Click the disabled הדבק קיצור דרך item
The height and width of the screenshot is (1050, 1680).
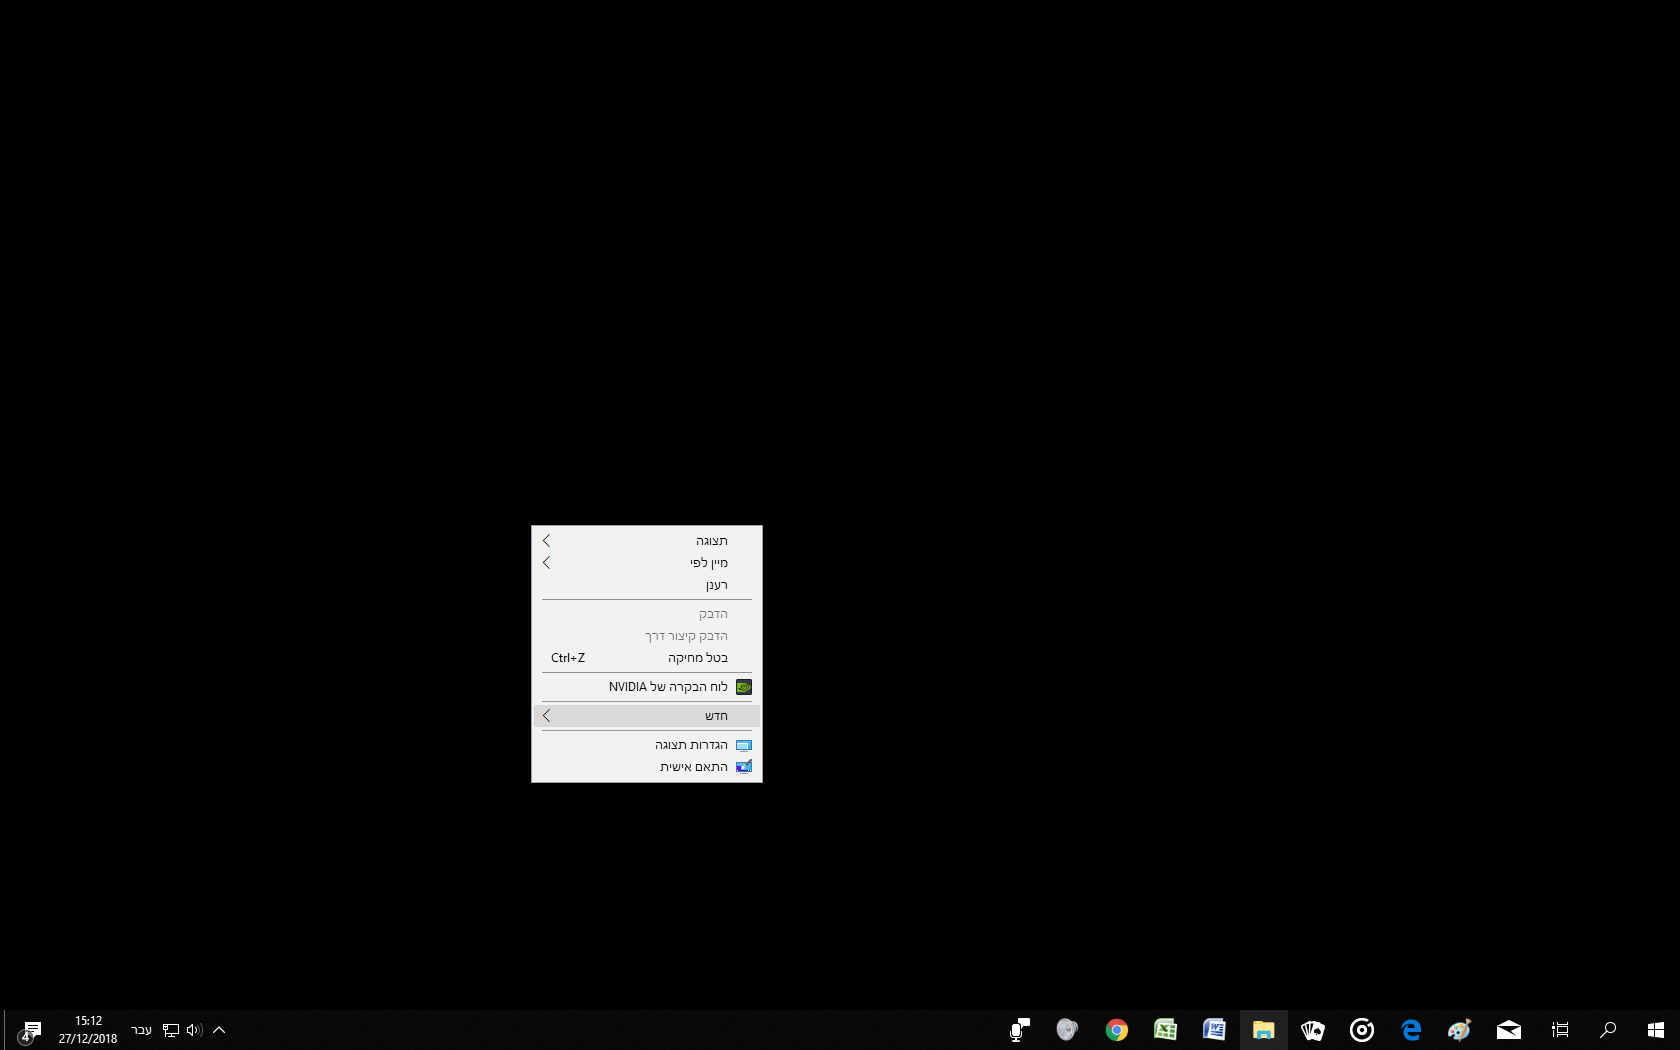pos(647,636)
